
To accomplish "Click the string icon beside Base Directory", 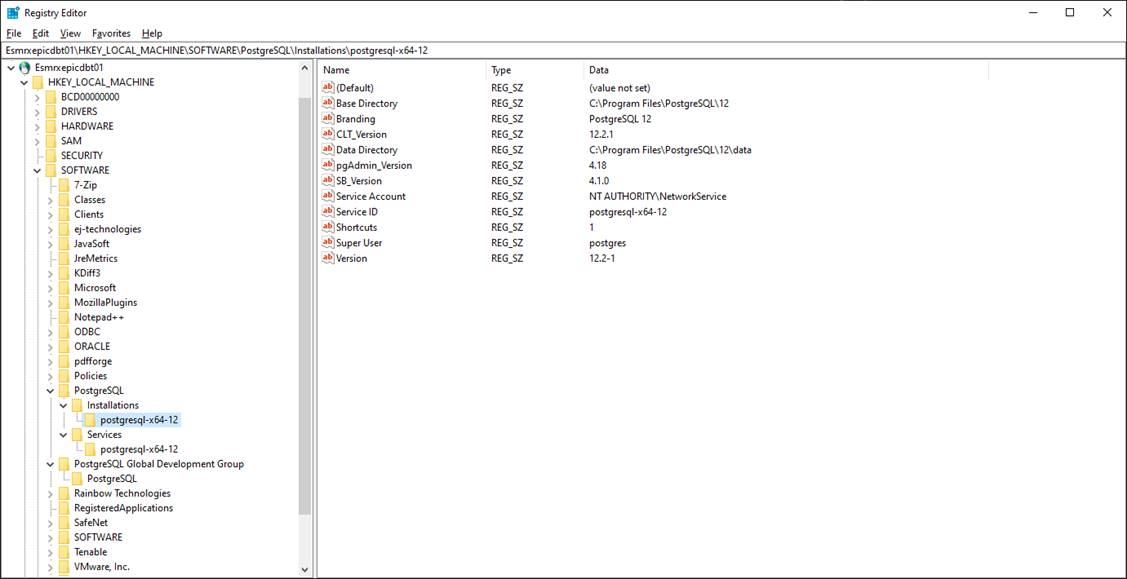I will [x=328, y=103].
